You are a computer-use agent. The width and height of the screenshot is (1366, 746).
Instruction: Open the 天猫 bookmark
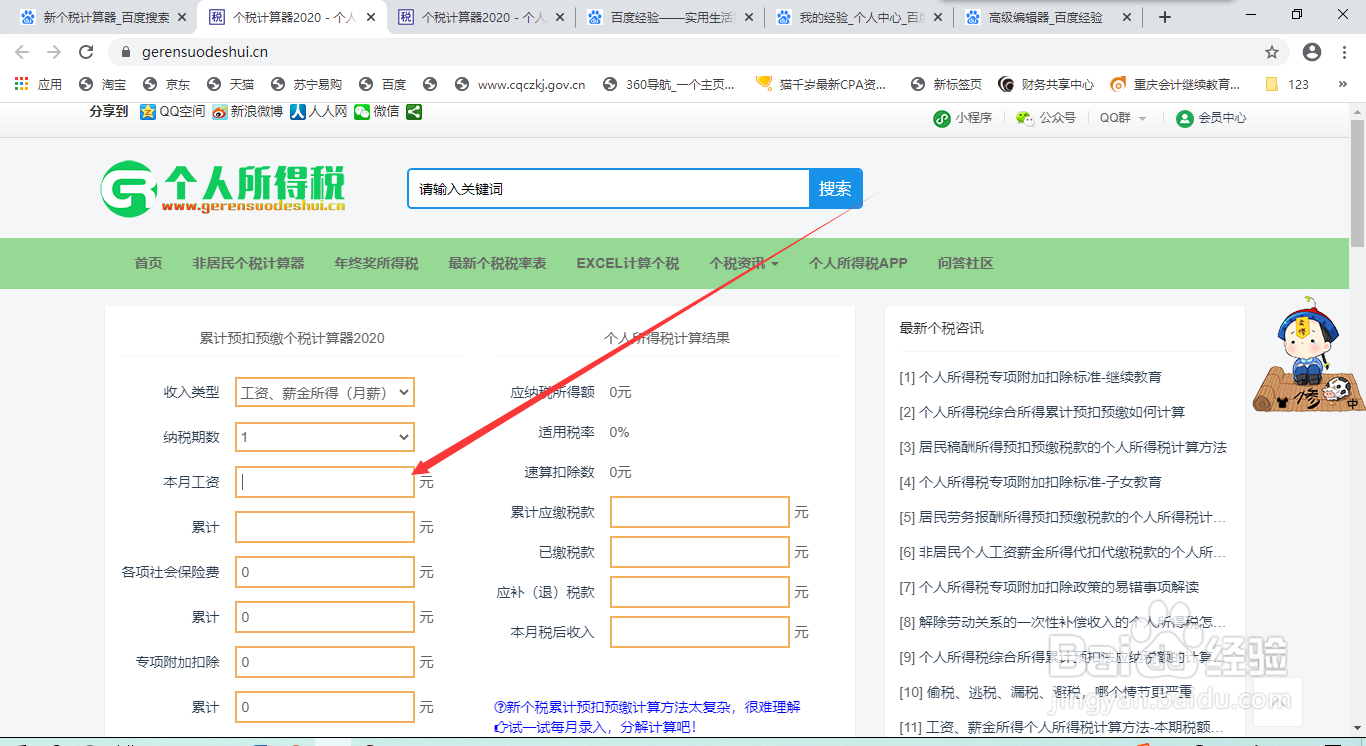(231, 84)
